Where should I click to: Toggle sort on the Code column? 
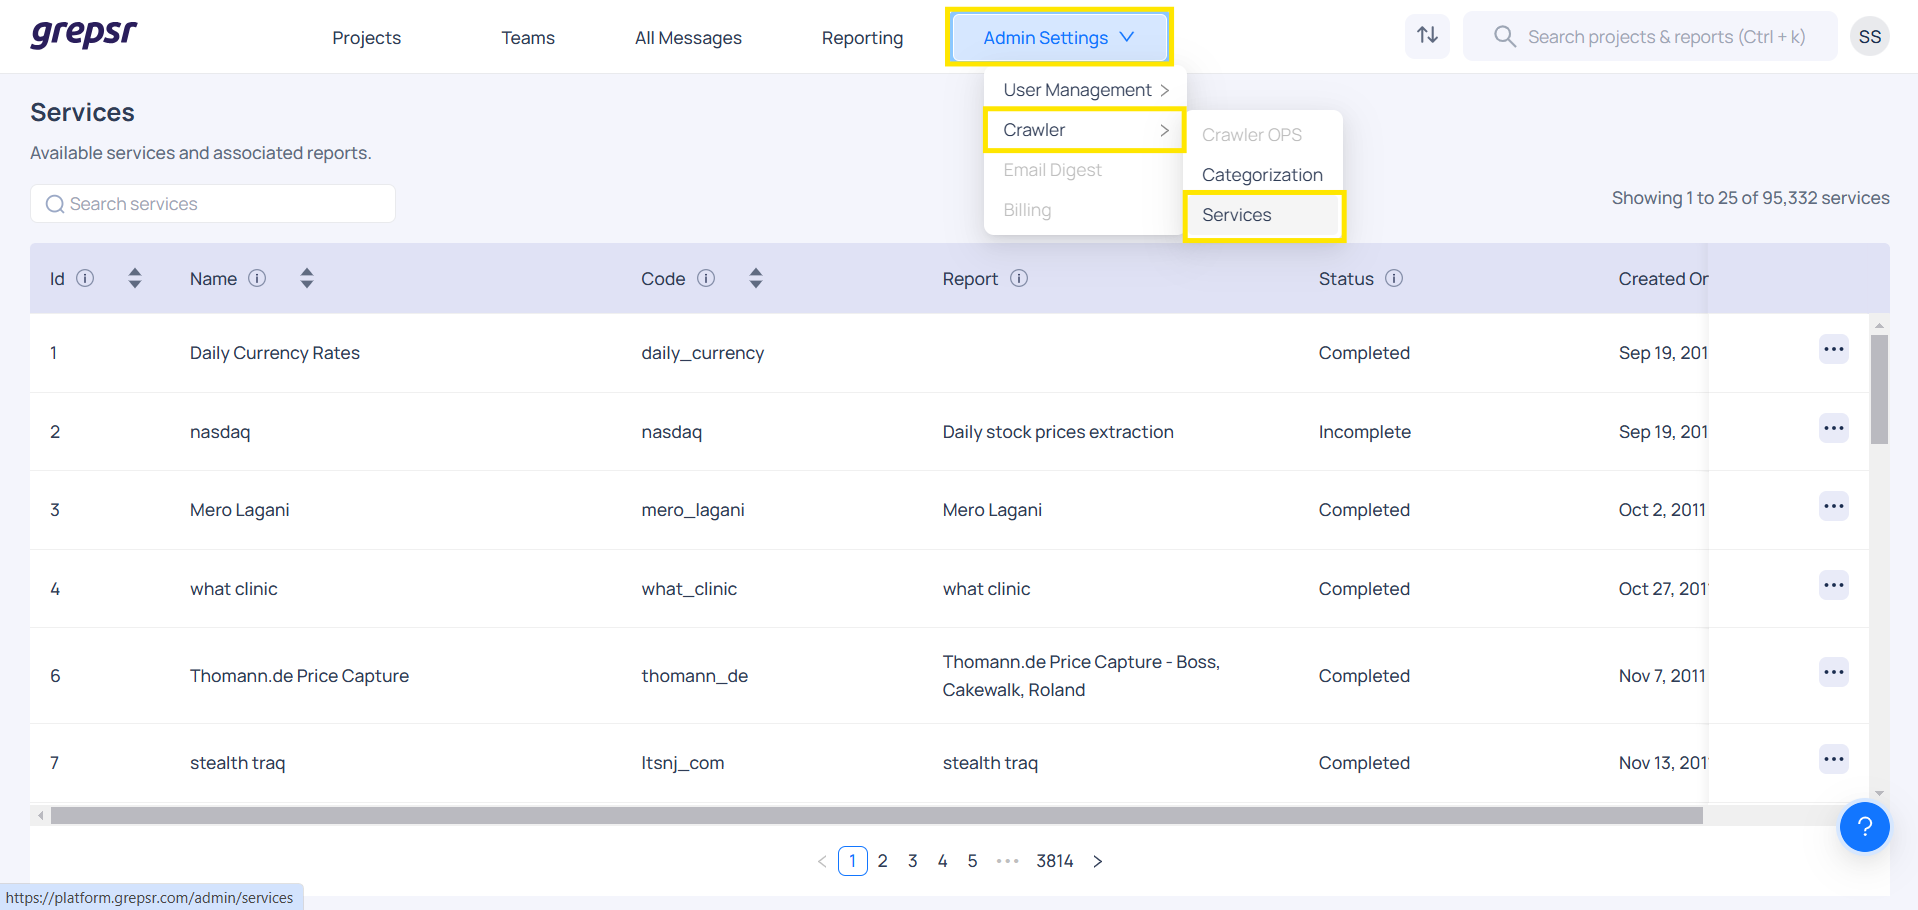tap(756, 278)
